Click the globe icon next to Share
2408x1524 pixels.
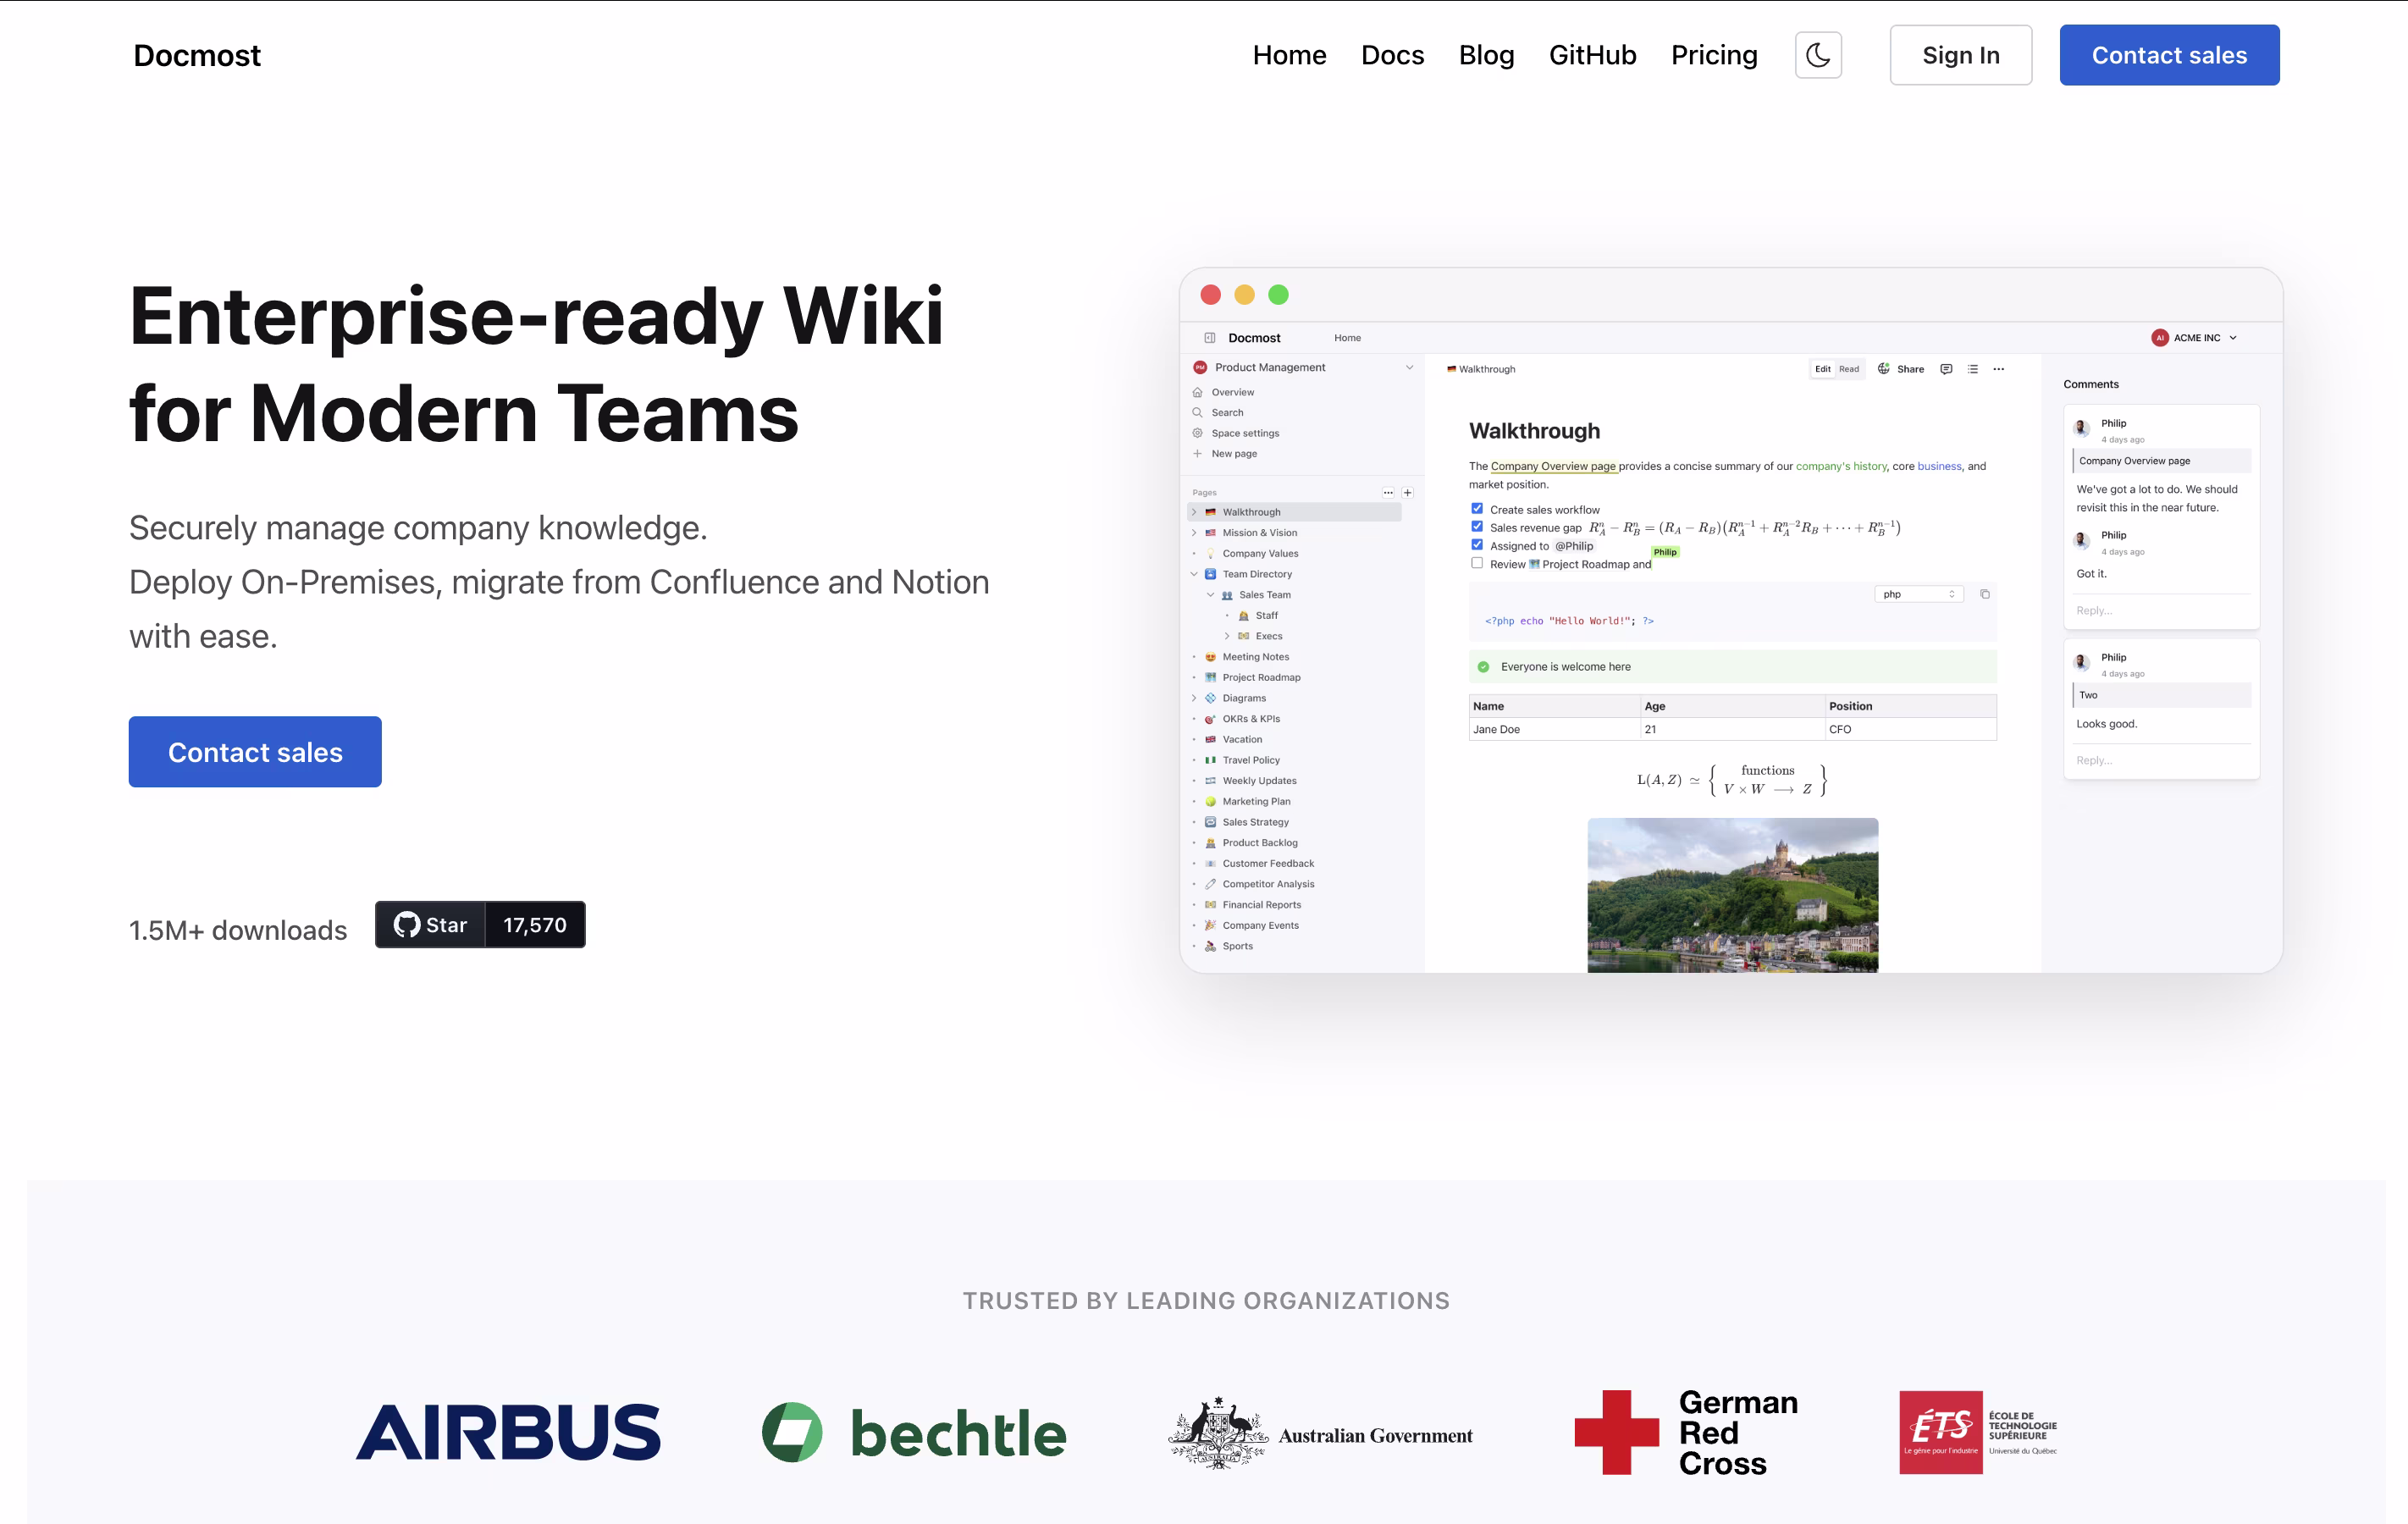1883,369
